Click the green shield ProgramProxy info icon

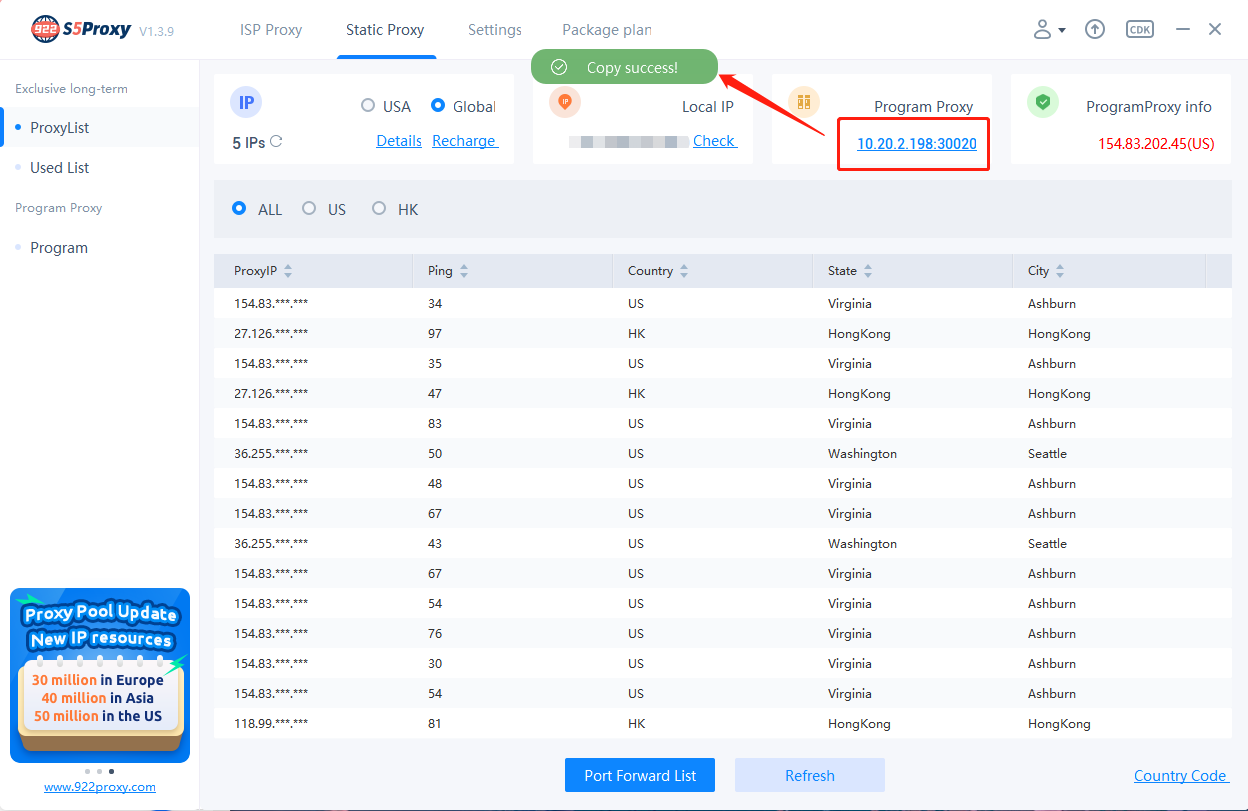pyautogui.click(x=1043, y=102)
